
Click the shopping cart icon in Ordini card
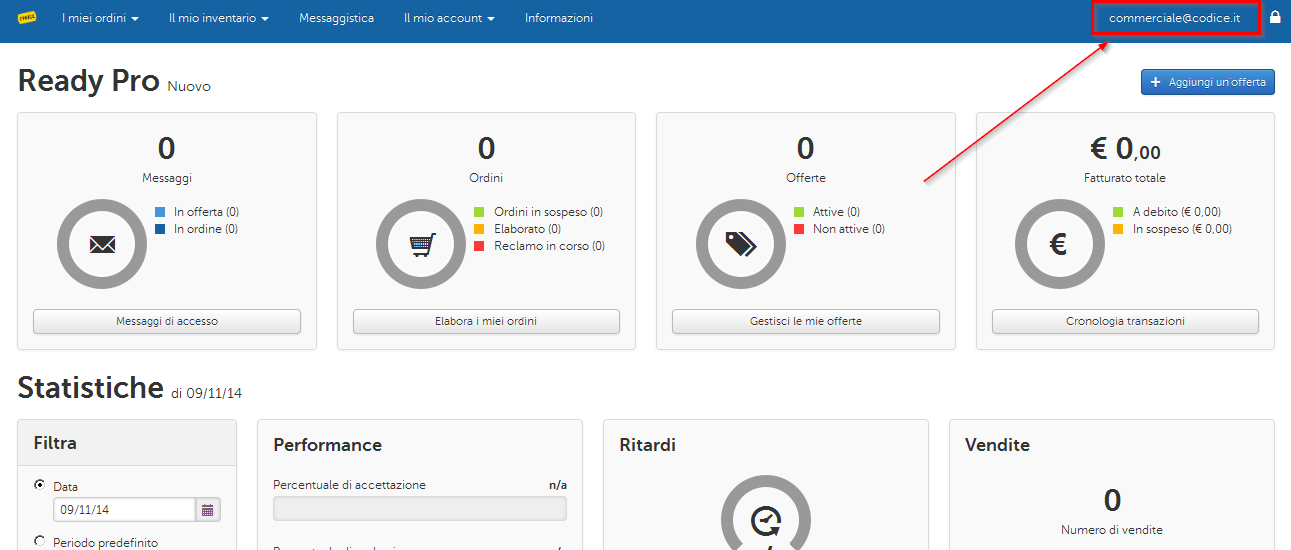coord(423,244)
